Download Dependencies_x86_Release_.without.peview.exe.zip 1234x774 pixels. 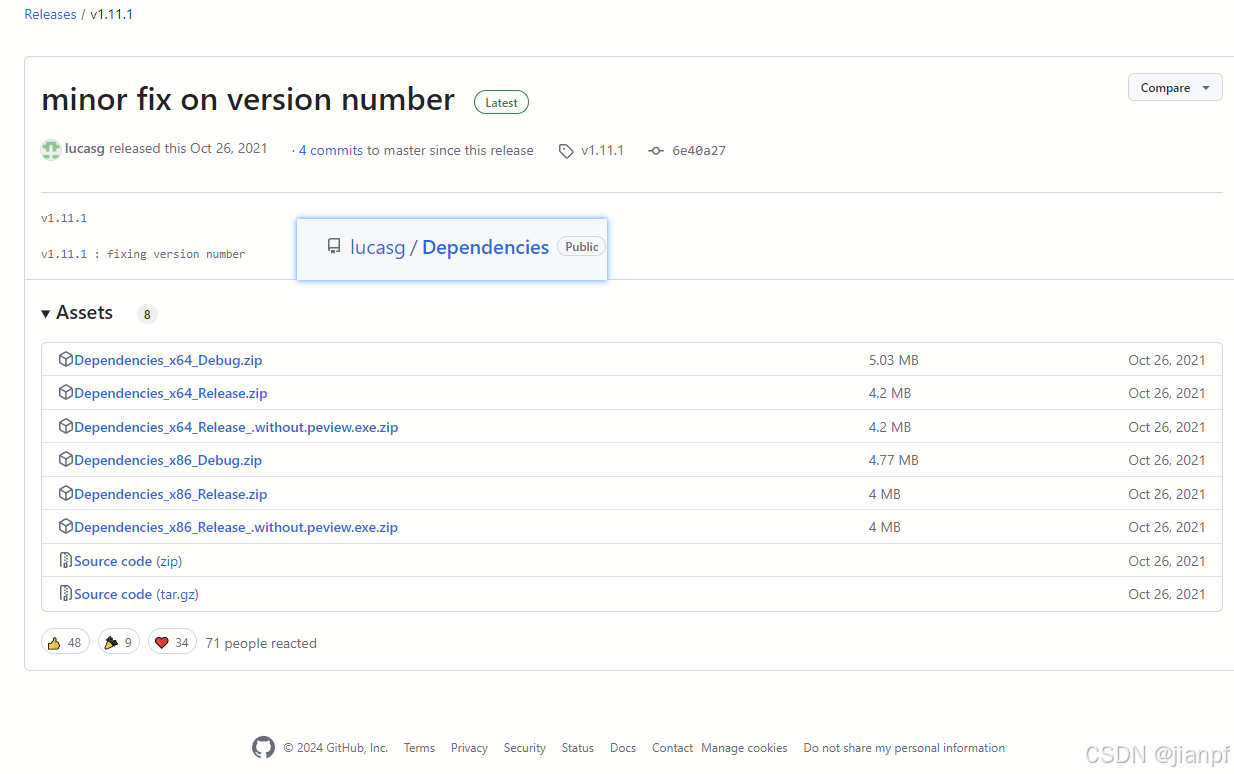click(x=236, y=527)
